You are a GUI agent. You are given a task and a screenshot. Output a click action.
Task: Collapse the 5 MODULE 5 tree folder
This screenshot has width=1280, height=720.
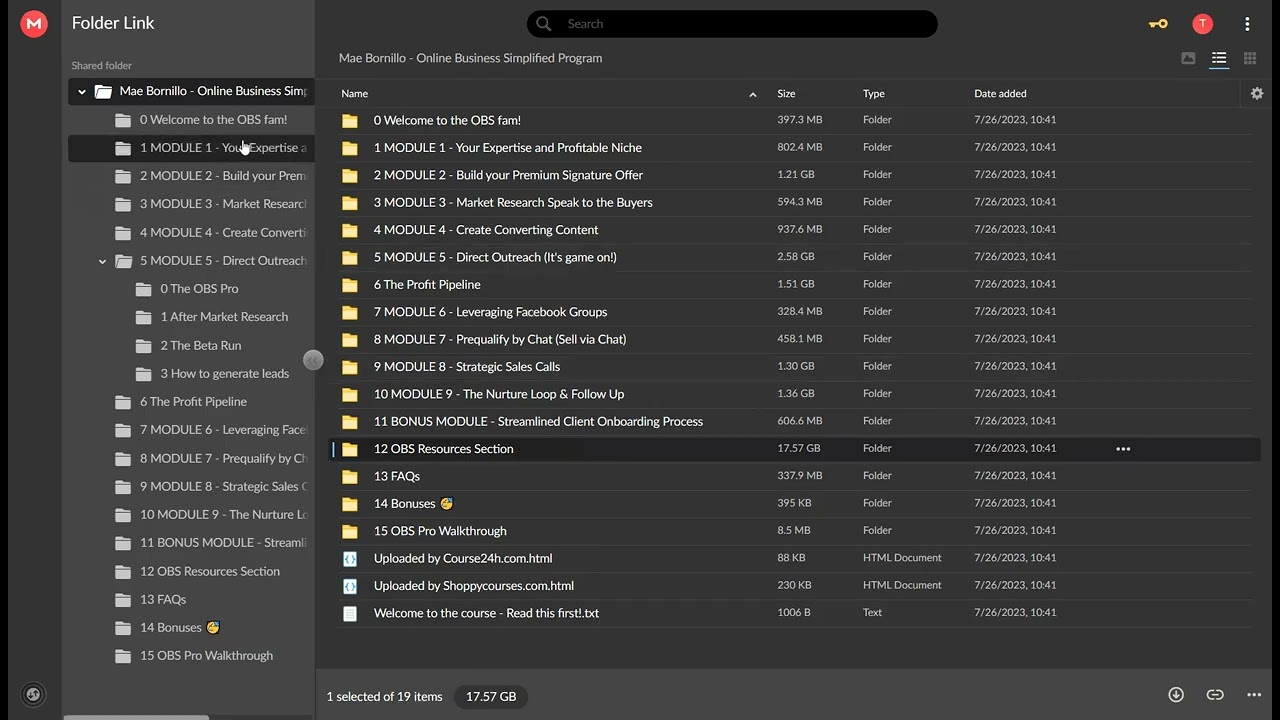point(102,261)
